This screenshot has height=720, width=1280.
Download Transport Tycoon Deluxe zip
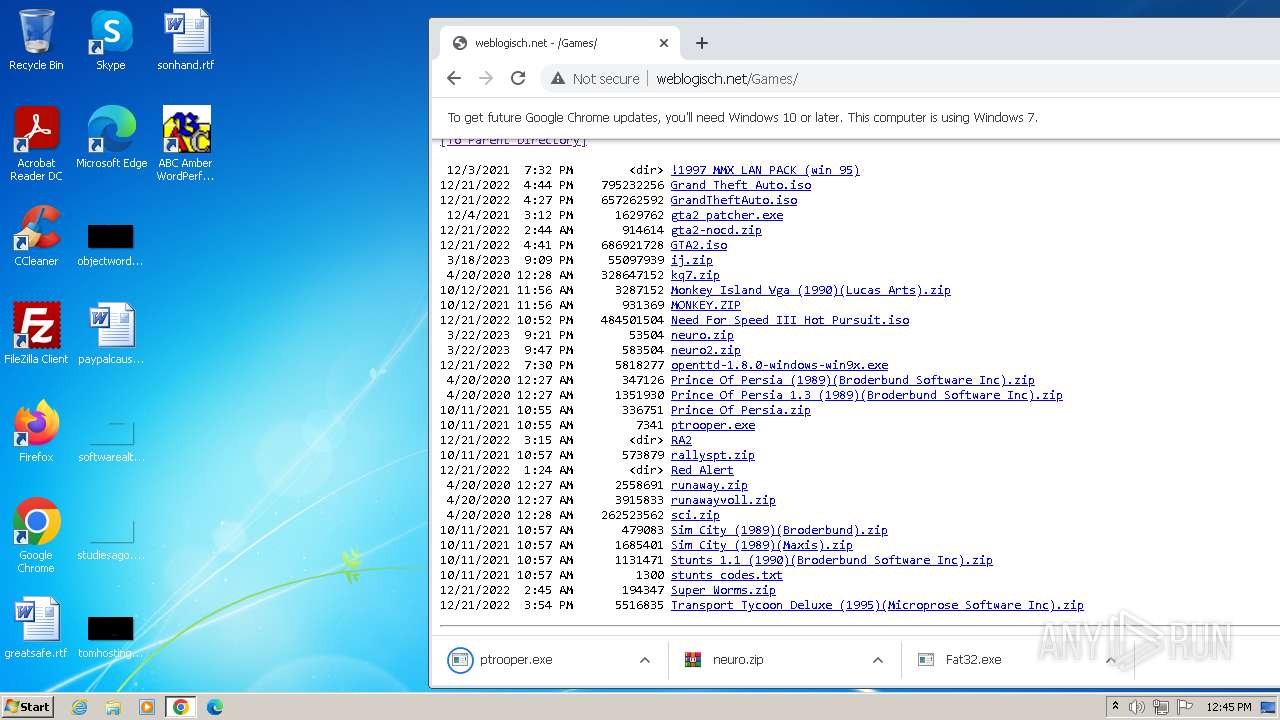point(877,605)
